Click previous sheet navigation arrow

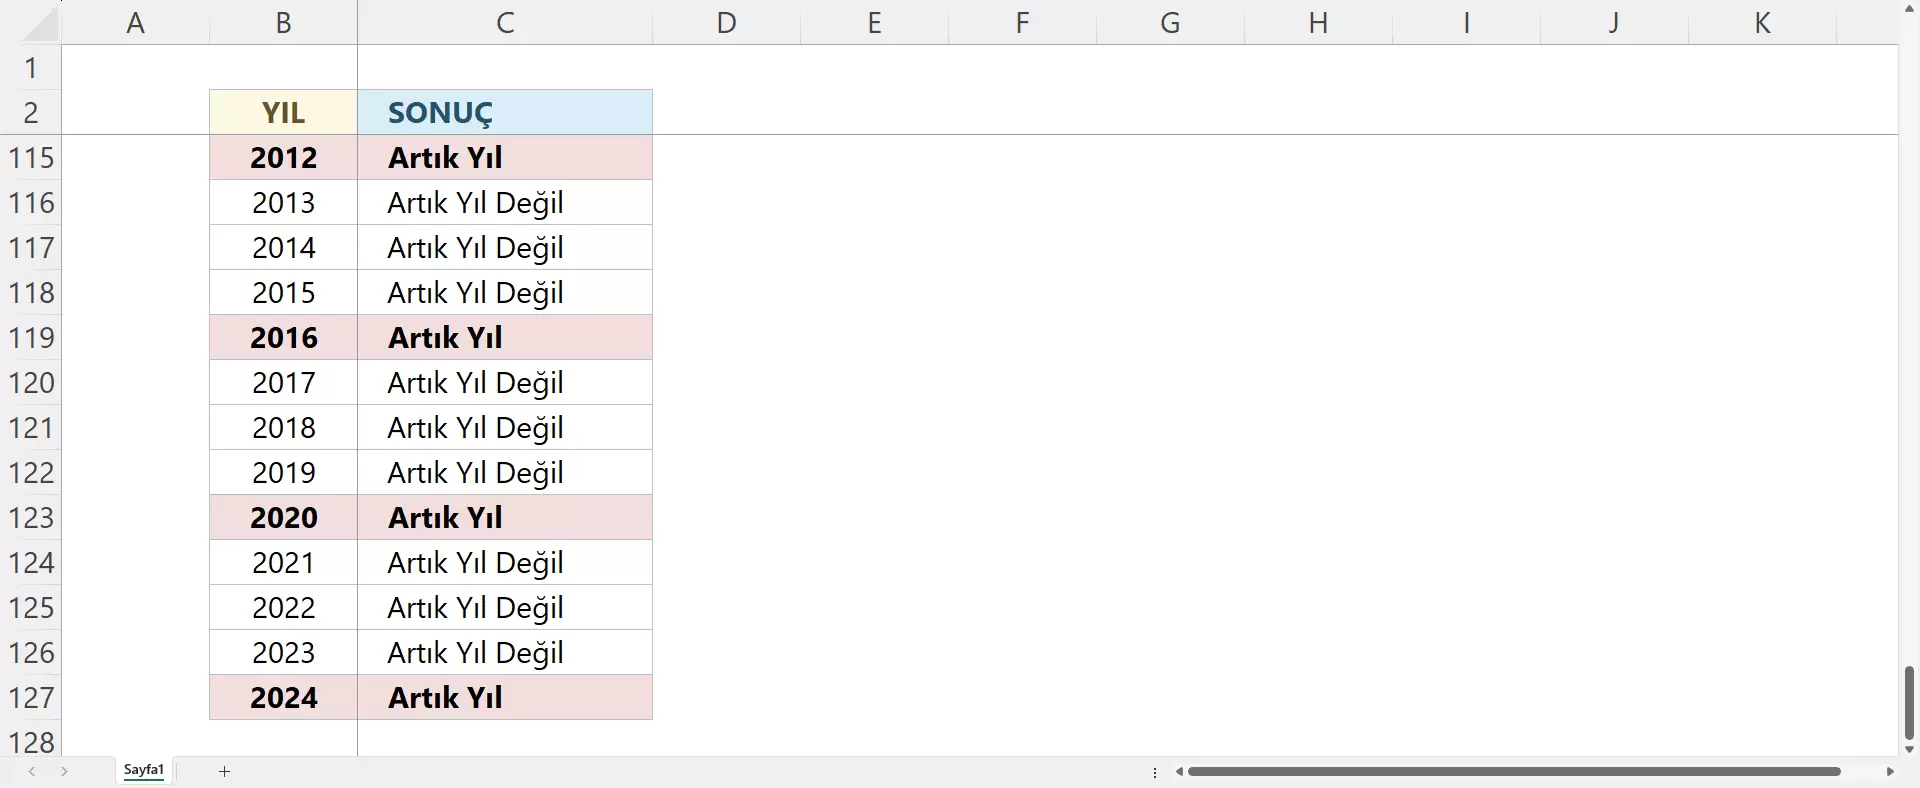(32, 771)
